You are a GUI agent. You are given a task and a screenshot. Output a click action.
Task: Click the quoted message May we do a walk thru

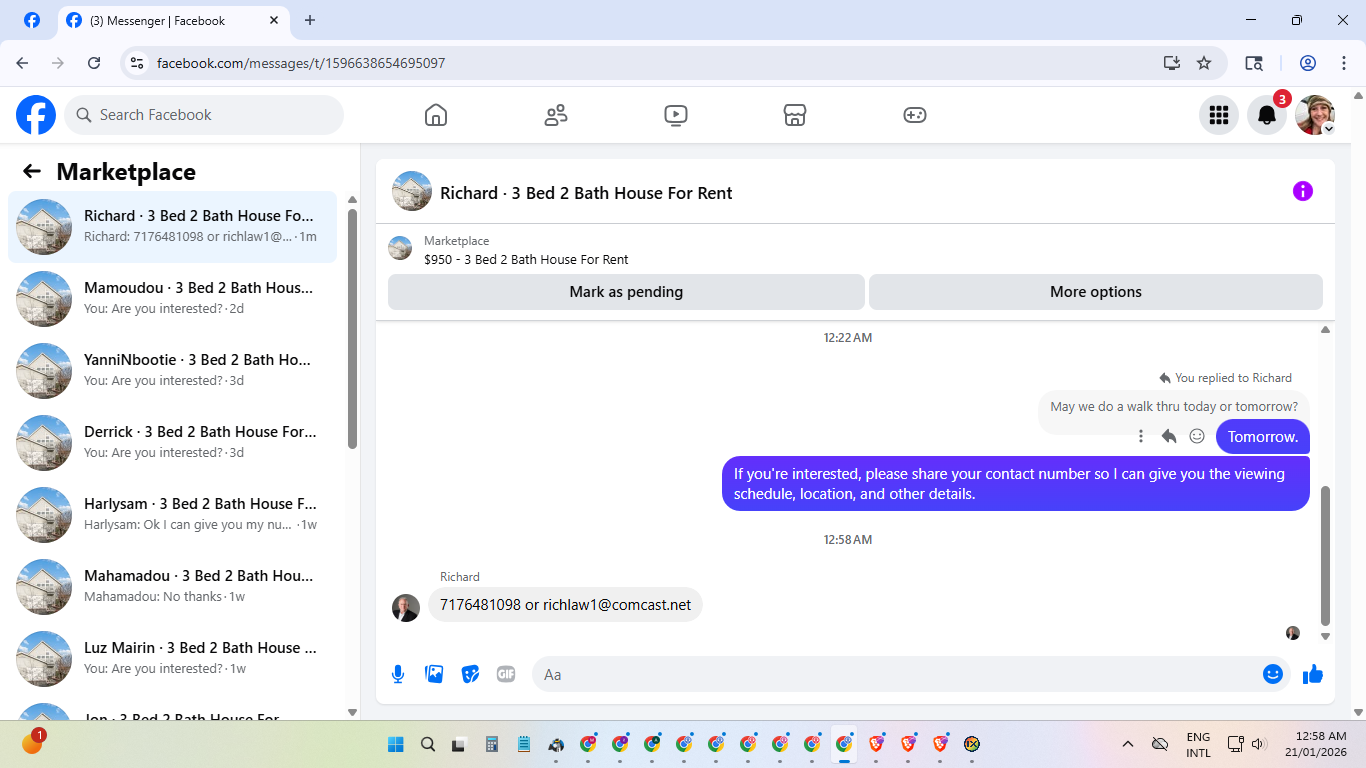point(1174,407)
